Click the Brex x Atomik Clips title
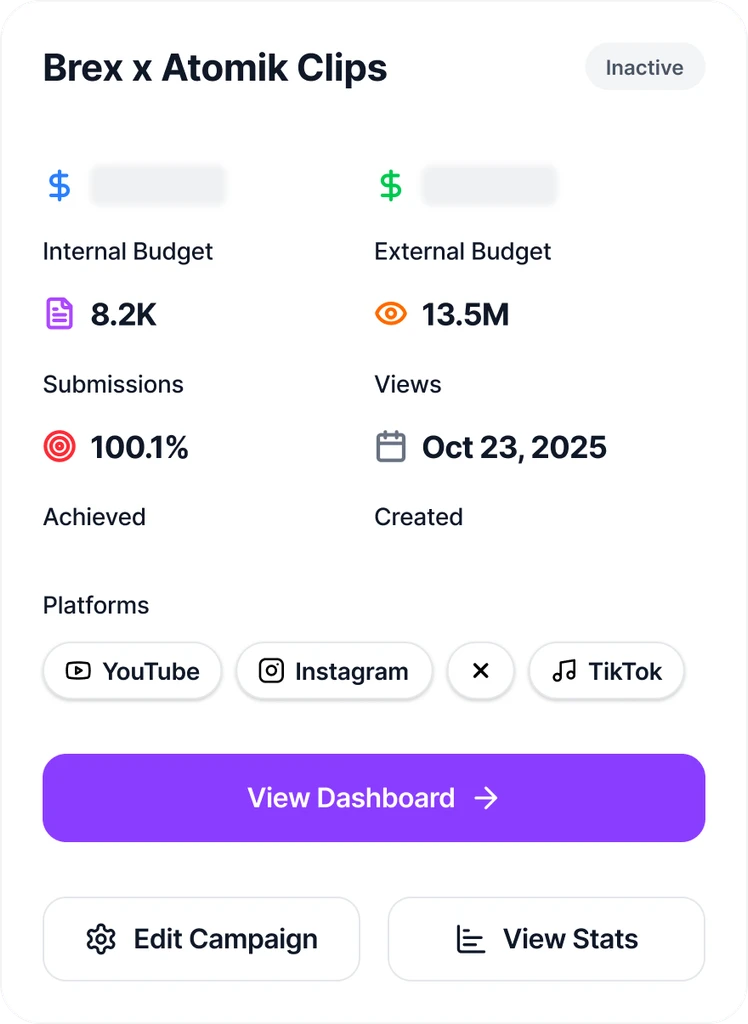 [215, 68]
